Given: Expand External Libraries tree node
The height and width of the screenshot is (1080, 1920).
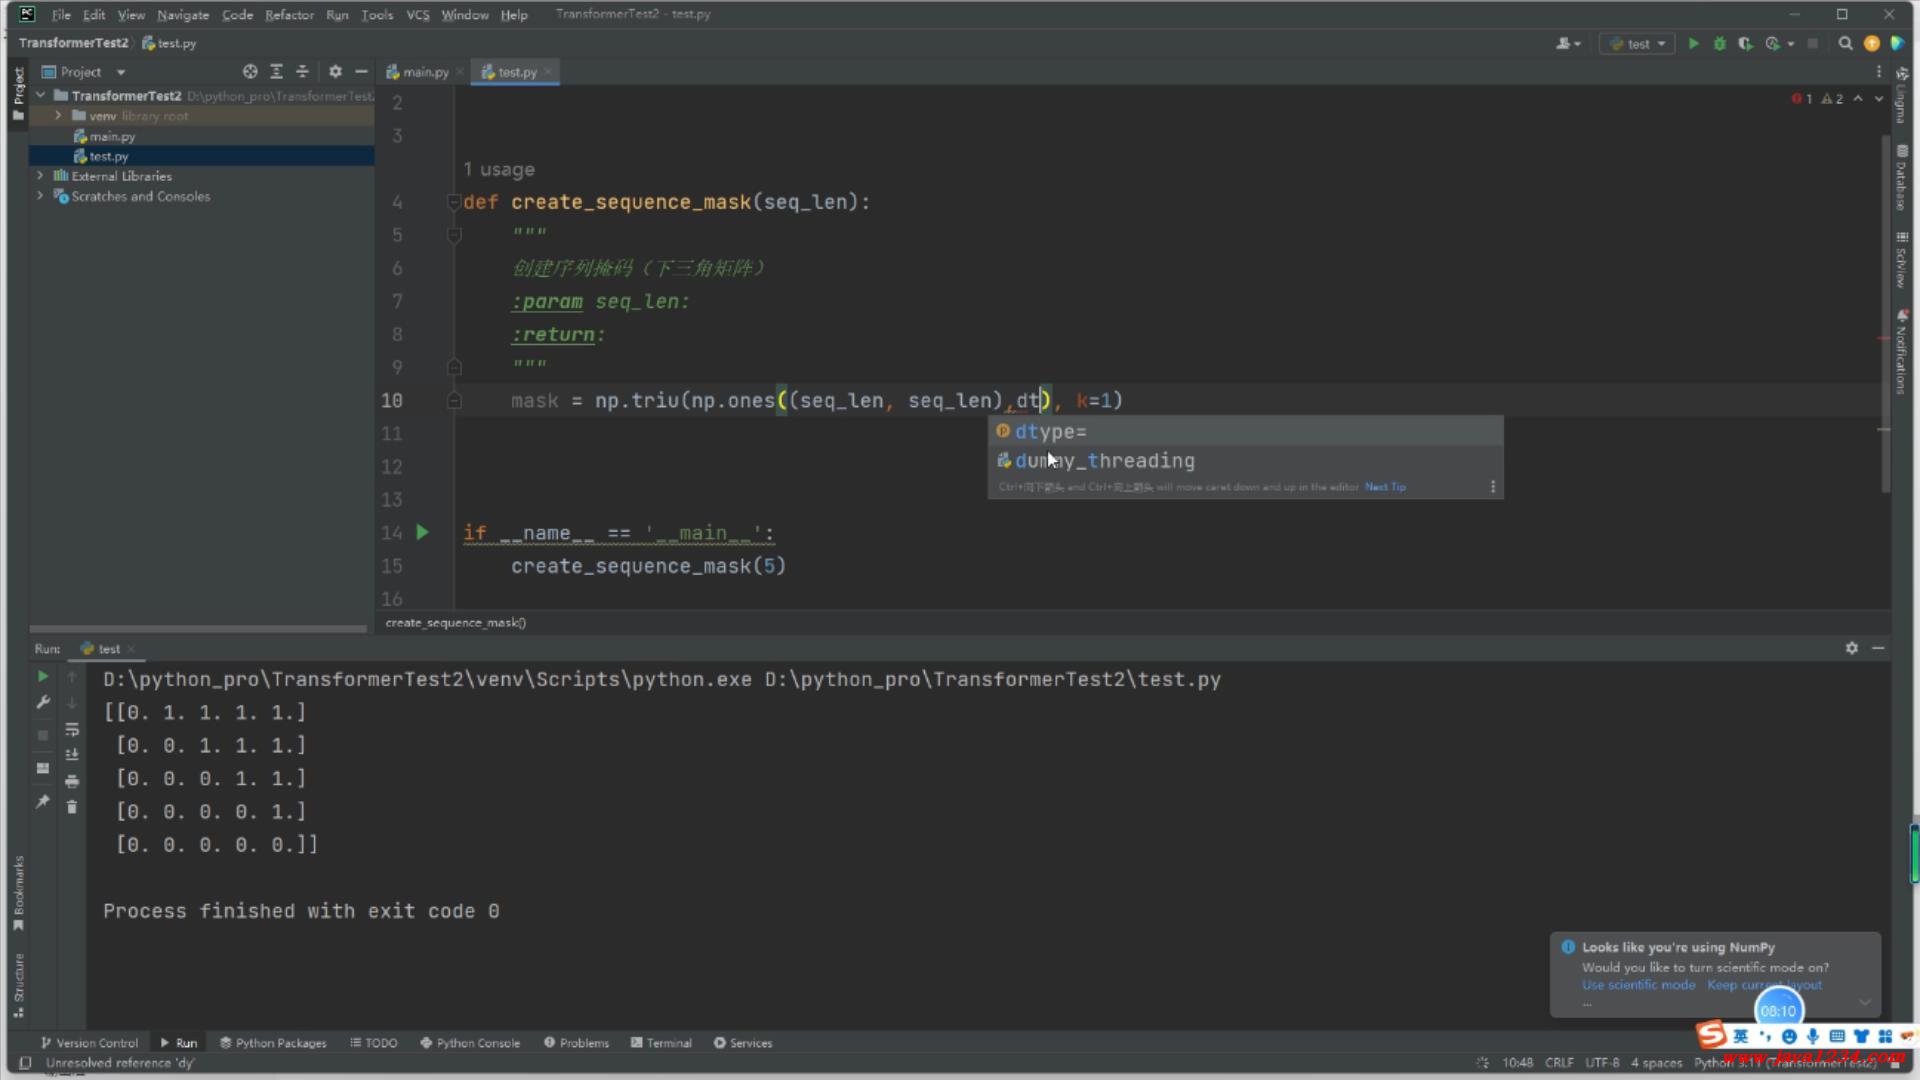Looking at the screenshot, I should click(40, 176).
